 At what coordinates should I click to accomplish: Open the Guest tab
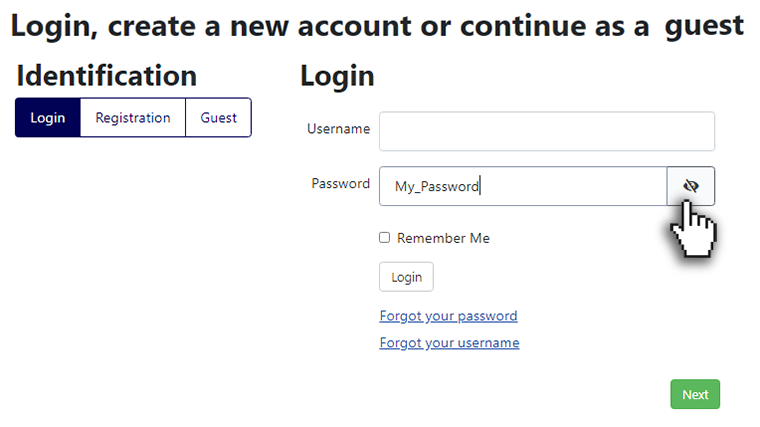pyautogui.click(x=219, y=118)
